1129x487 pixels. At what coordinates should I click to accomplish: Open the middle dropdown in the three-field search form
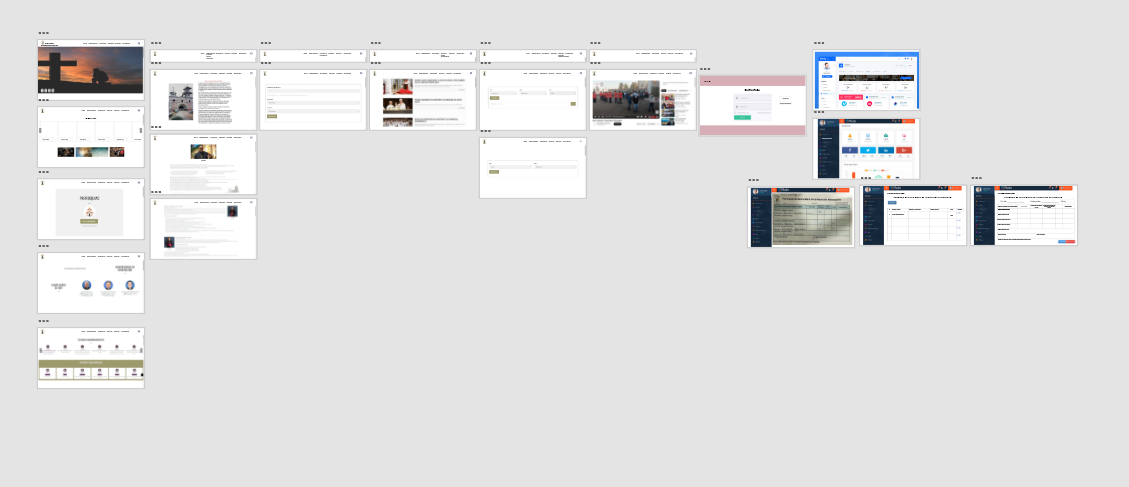coord(532,93)
